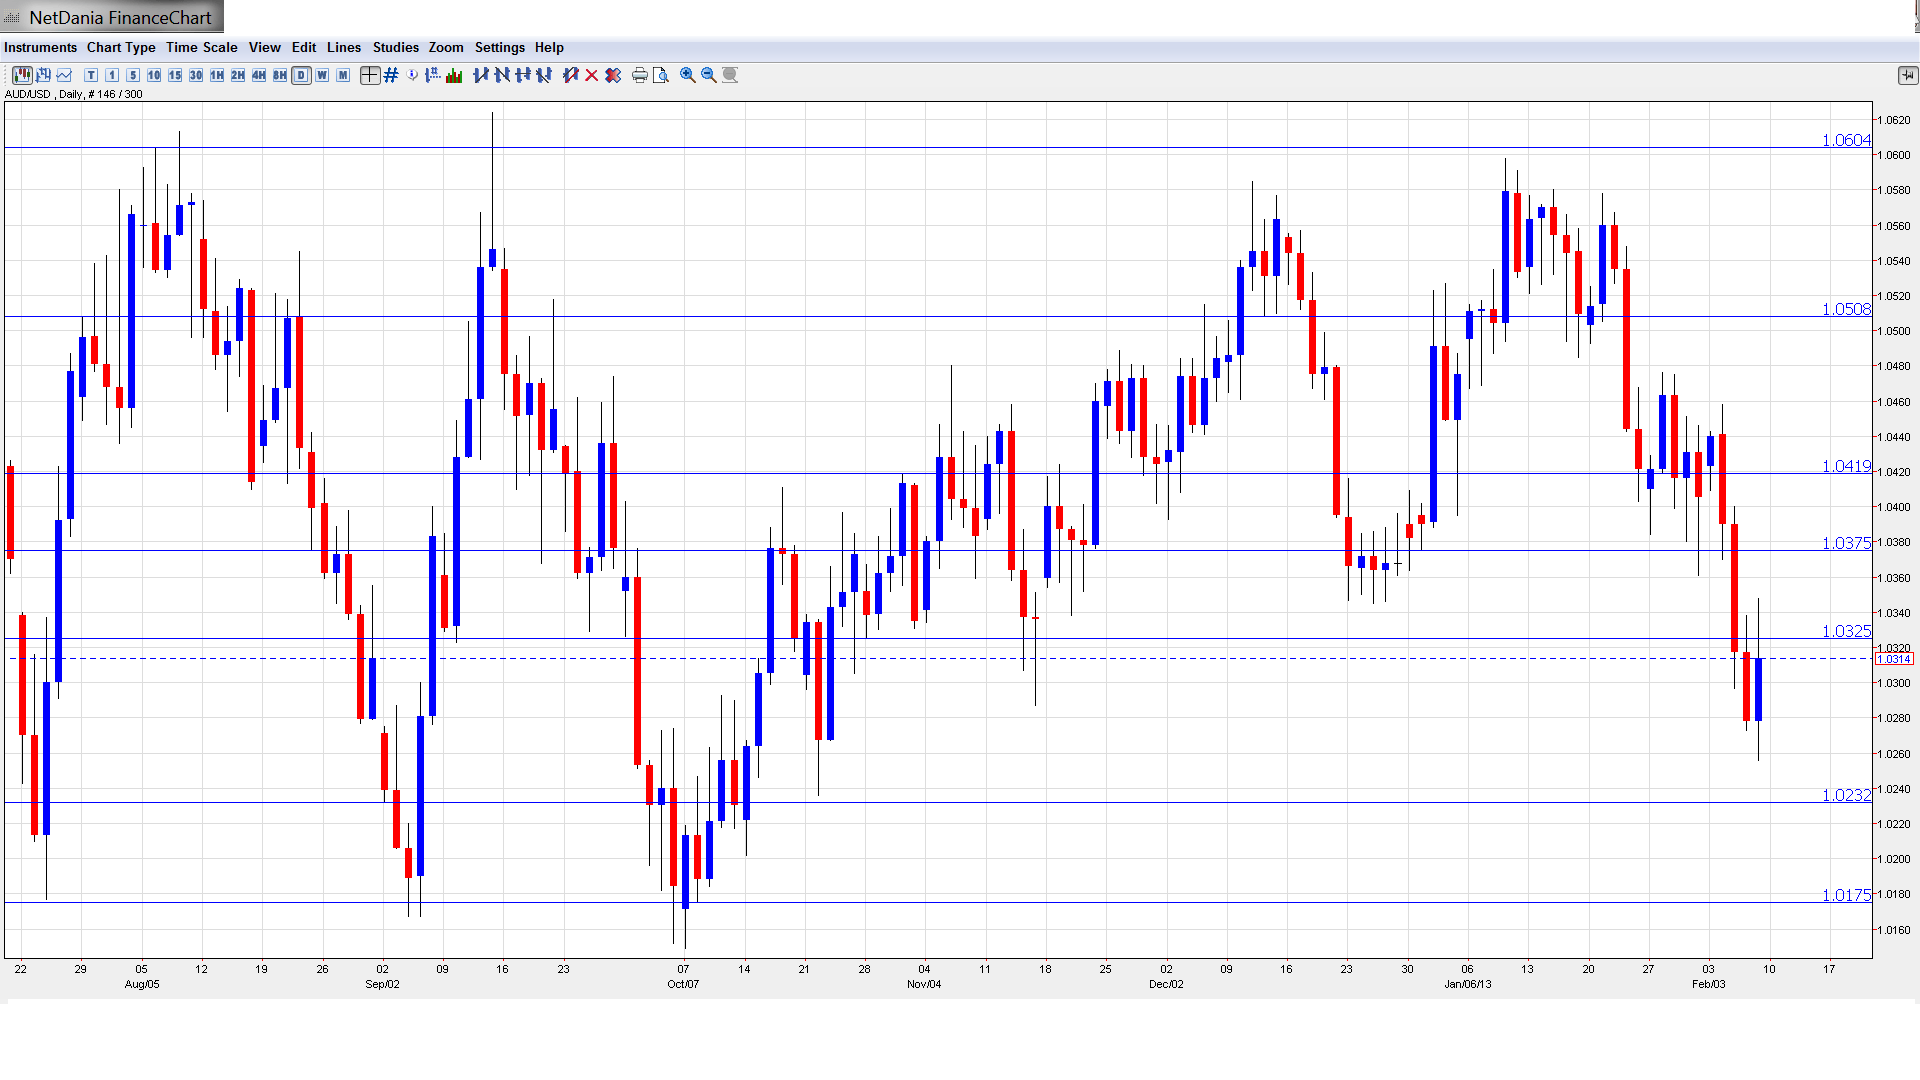
Task: Click the print chart icon
Action: click(639, 75)
